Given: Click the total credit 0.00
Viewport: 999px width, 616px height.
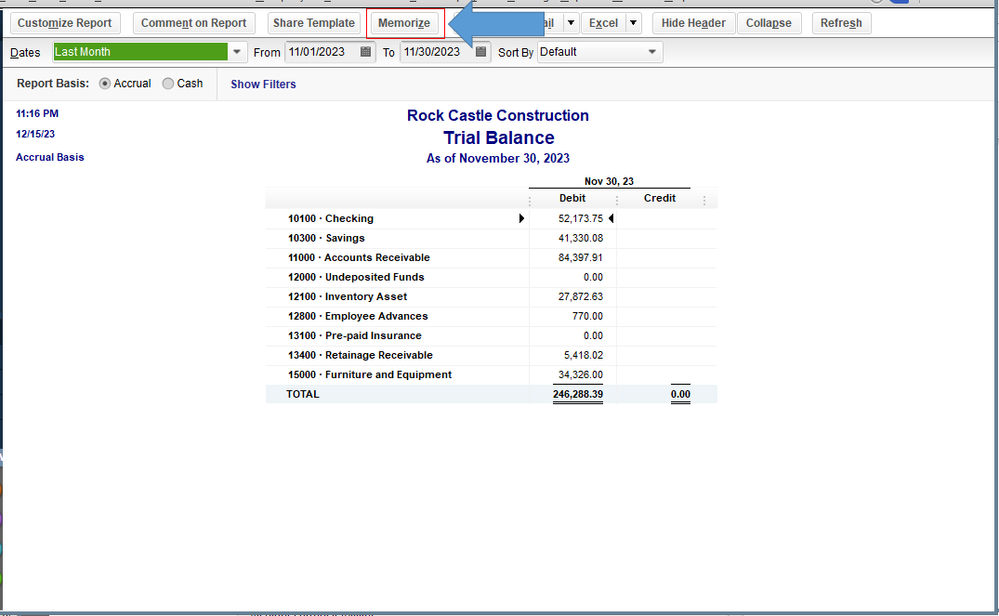Looking at the screenshot, I should tap(680, 394).
